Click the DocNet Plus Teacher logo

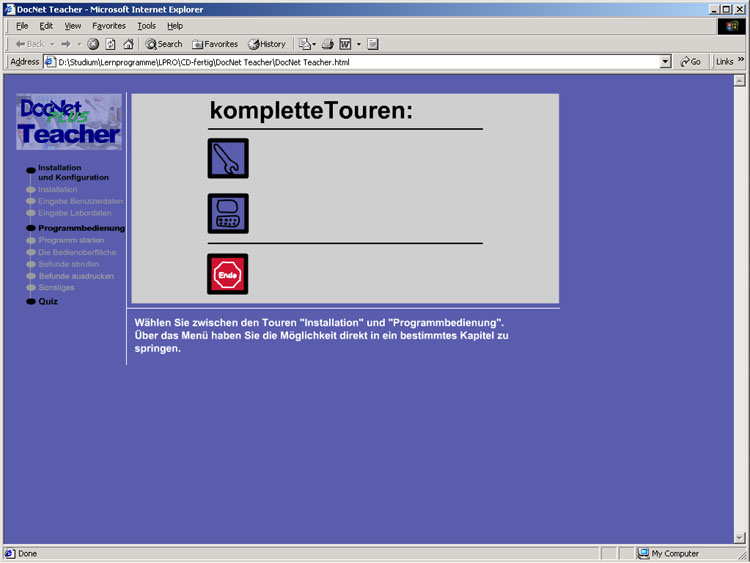[x=69, y=122]
